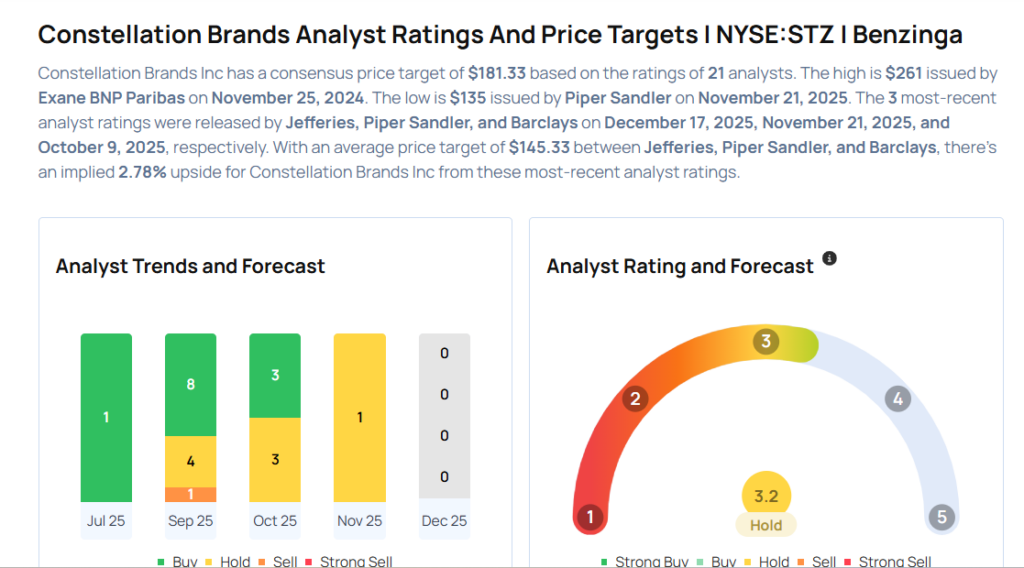Click the red gauge marker numbered 1
This screenshot has height=568, width=1024.
point(590,517)
